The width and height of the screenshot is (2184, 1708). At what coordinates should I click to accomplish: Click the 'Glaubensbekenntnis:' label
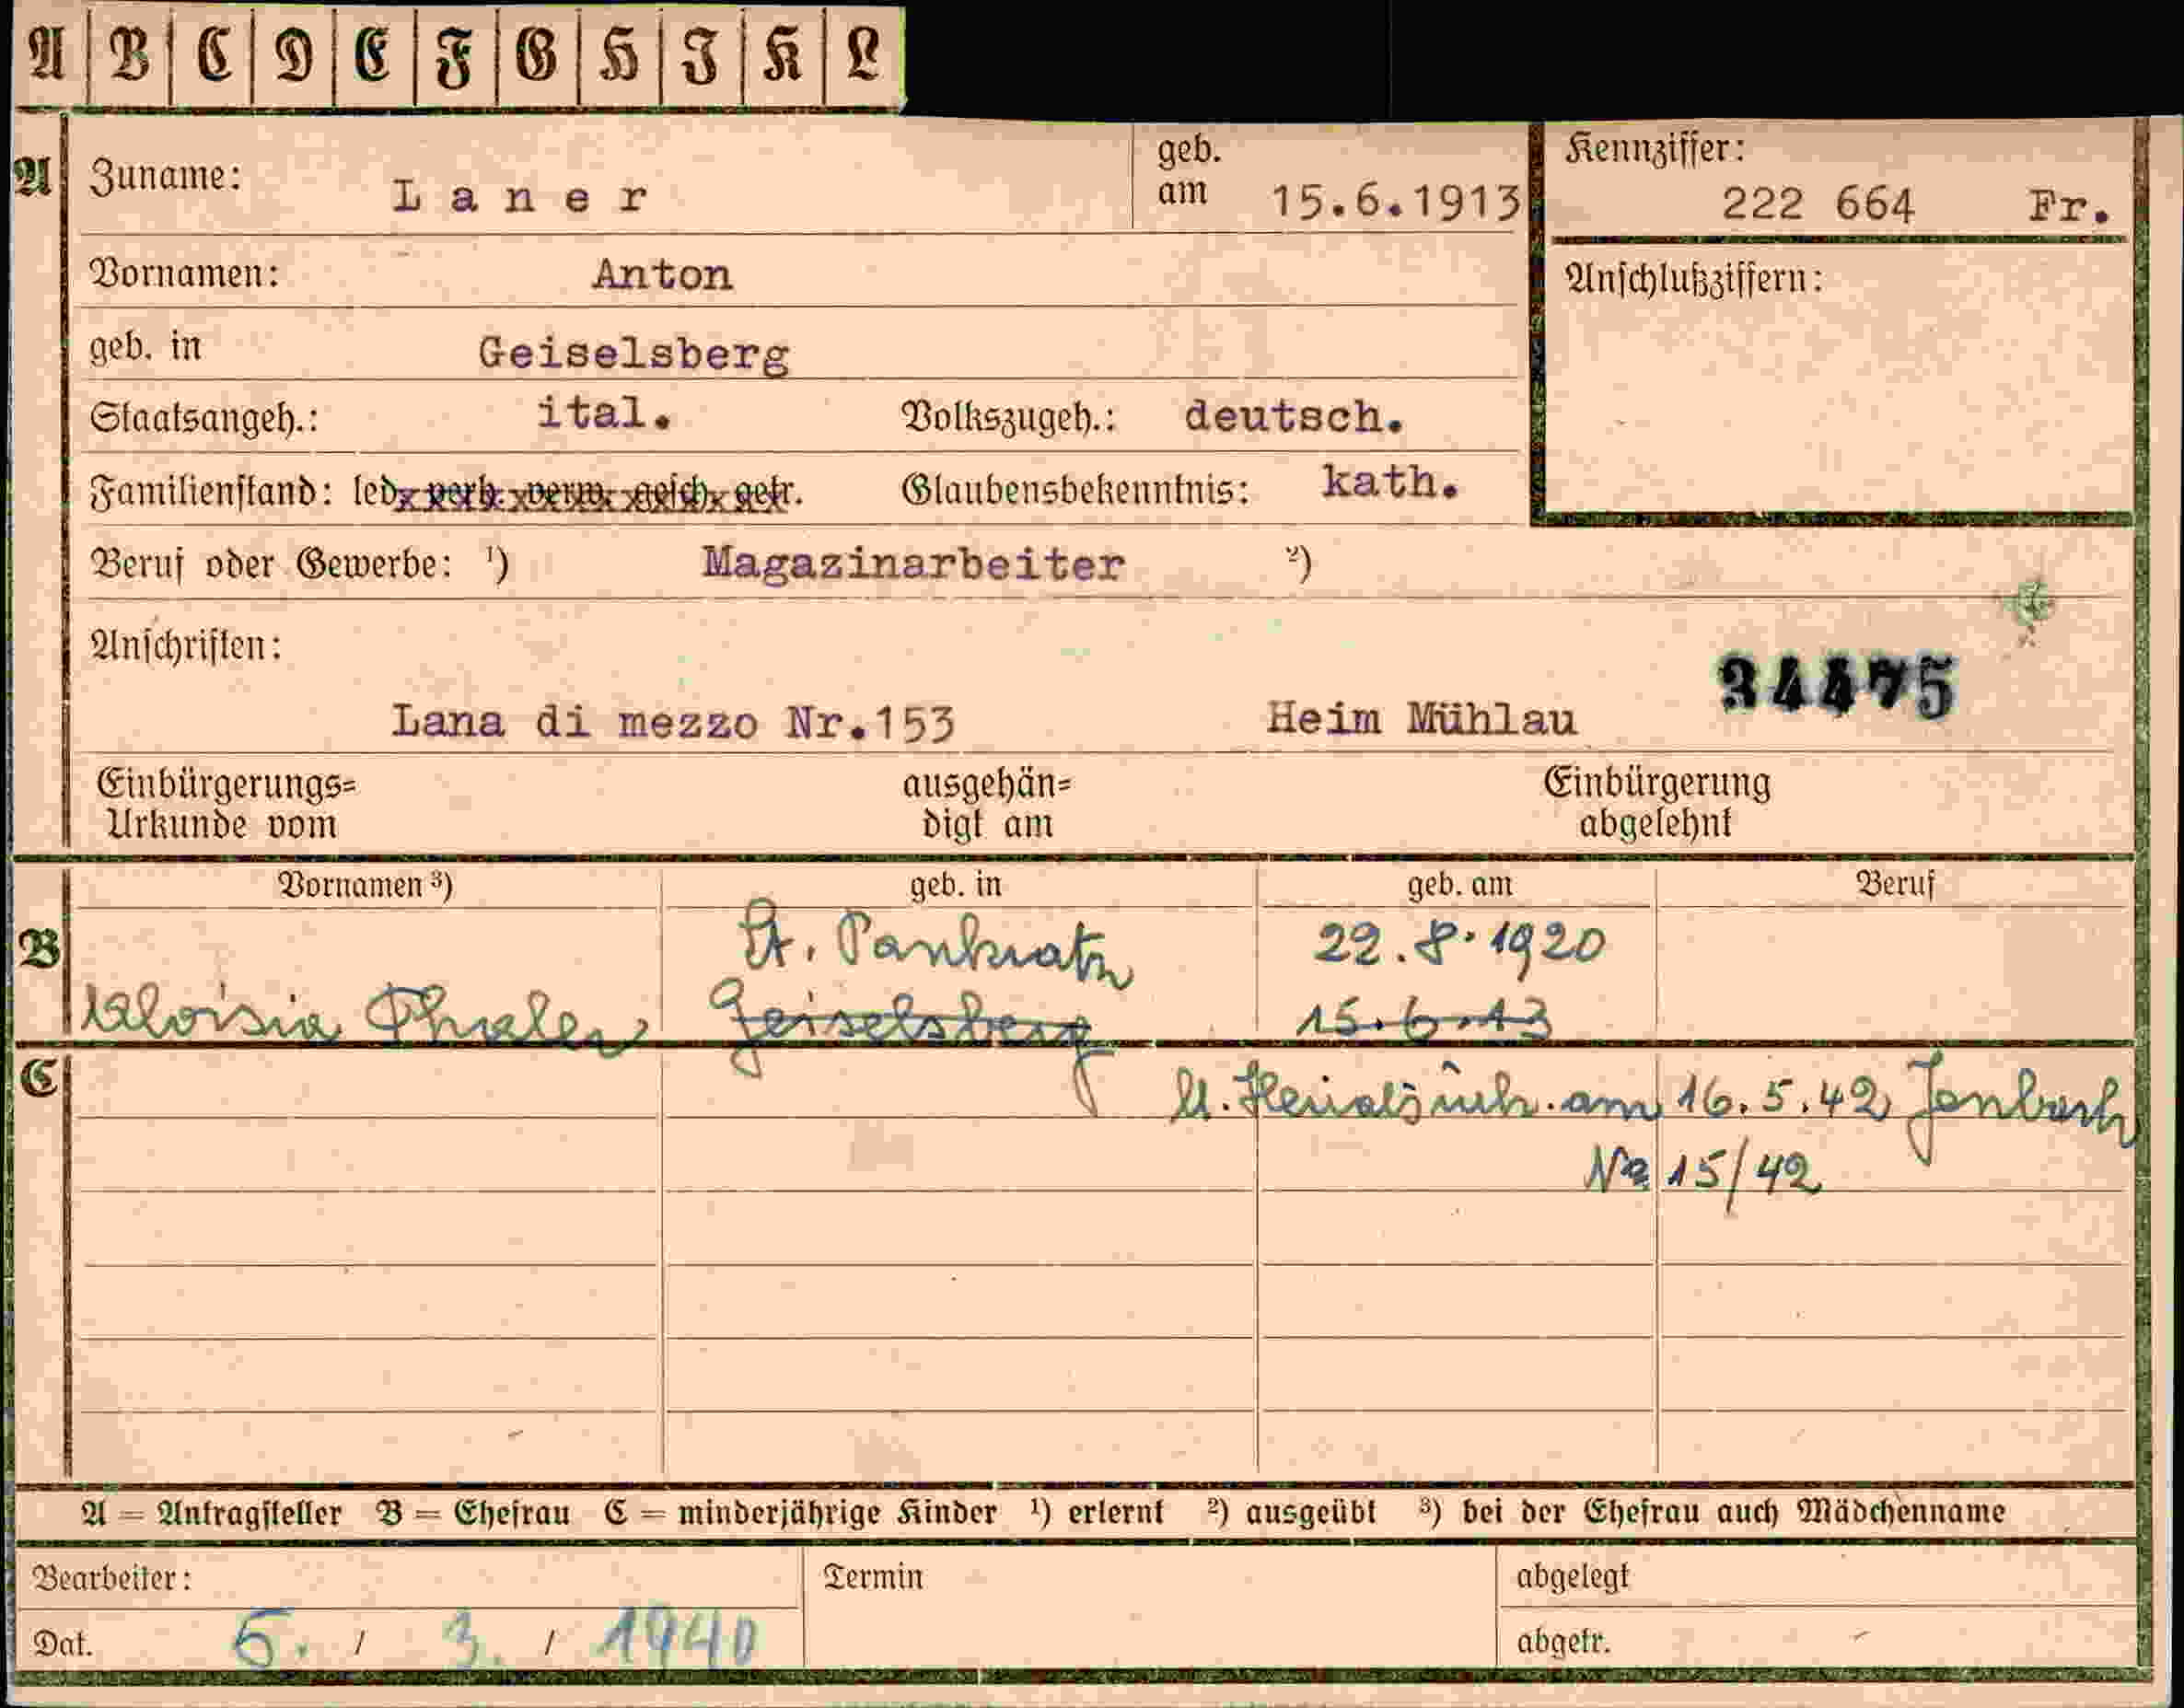pos(1075,490)
